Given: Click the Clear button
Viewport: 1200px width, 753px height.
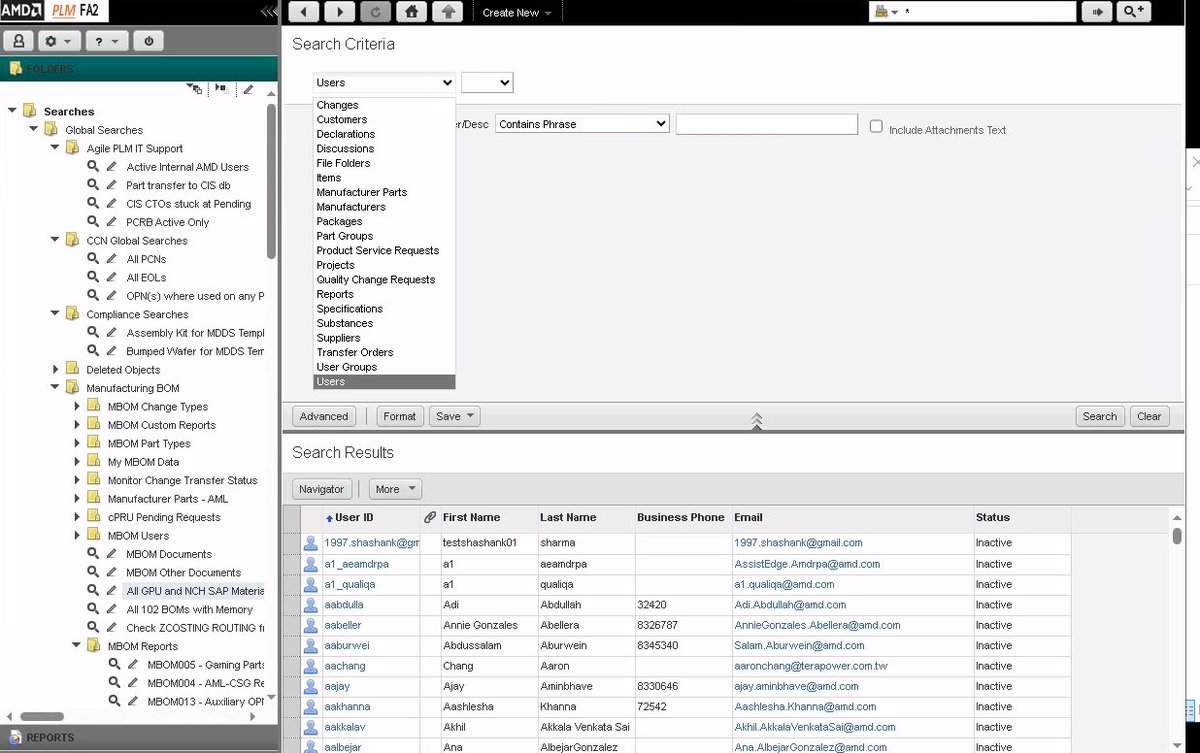Looking at the screenshot, I should [1149, 416].
